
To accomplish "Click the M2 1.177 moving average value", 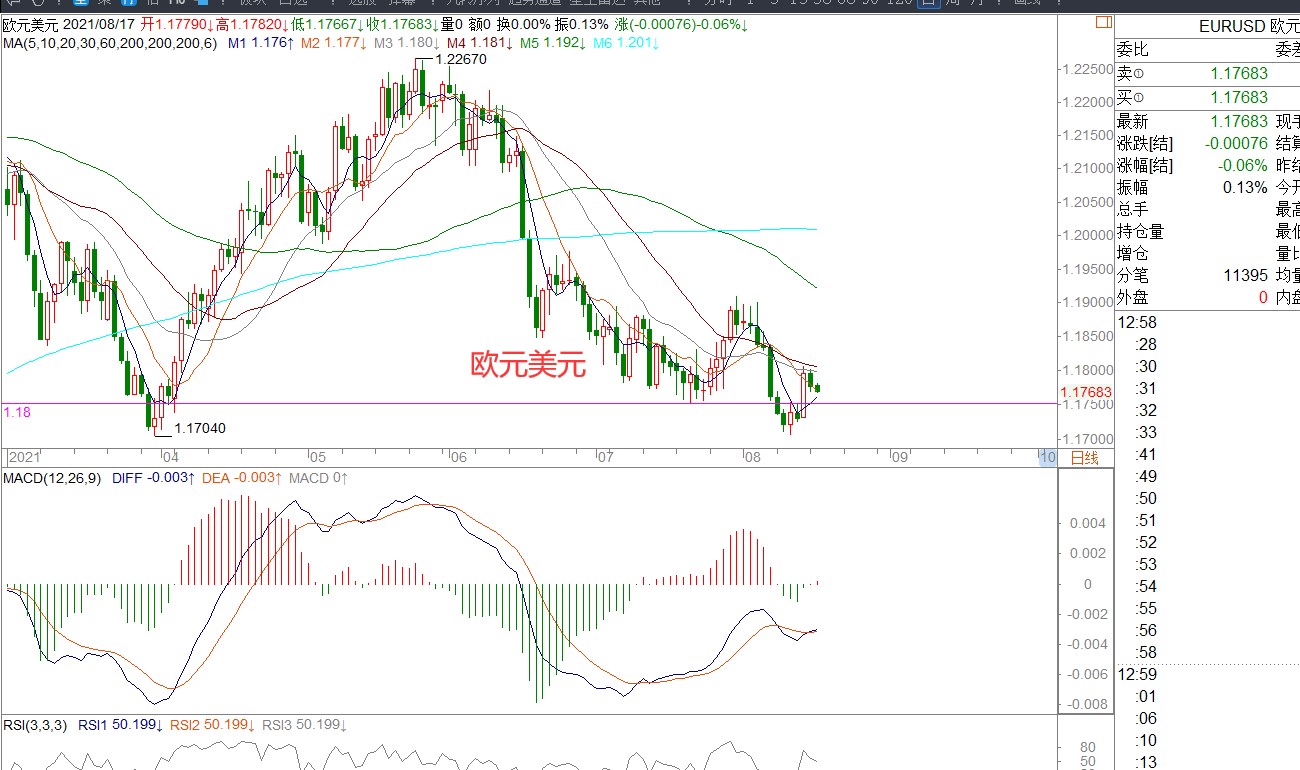I will coord(334,43).
